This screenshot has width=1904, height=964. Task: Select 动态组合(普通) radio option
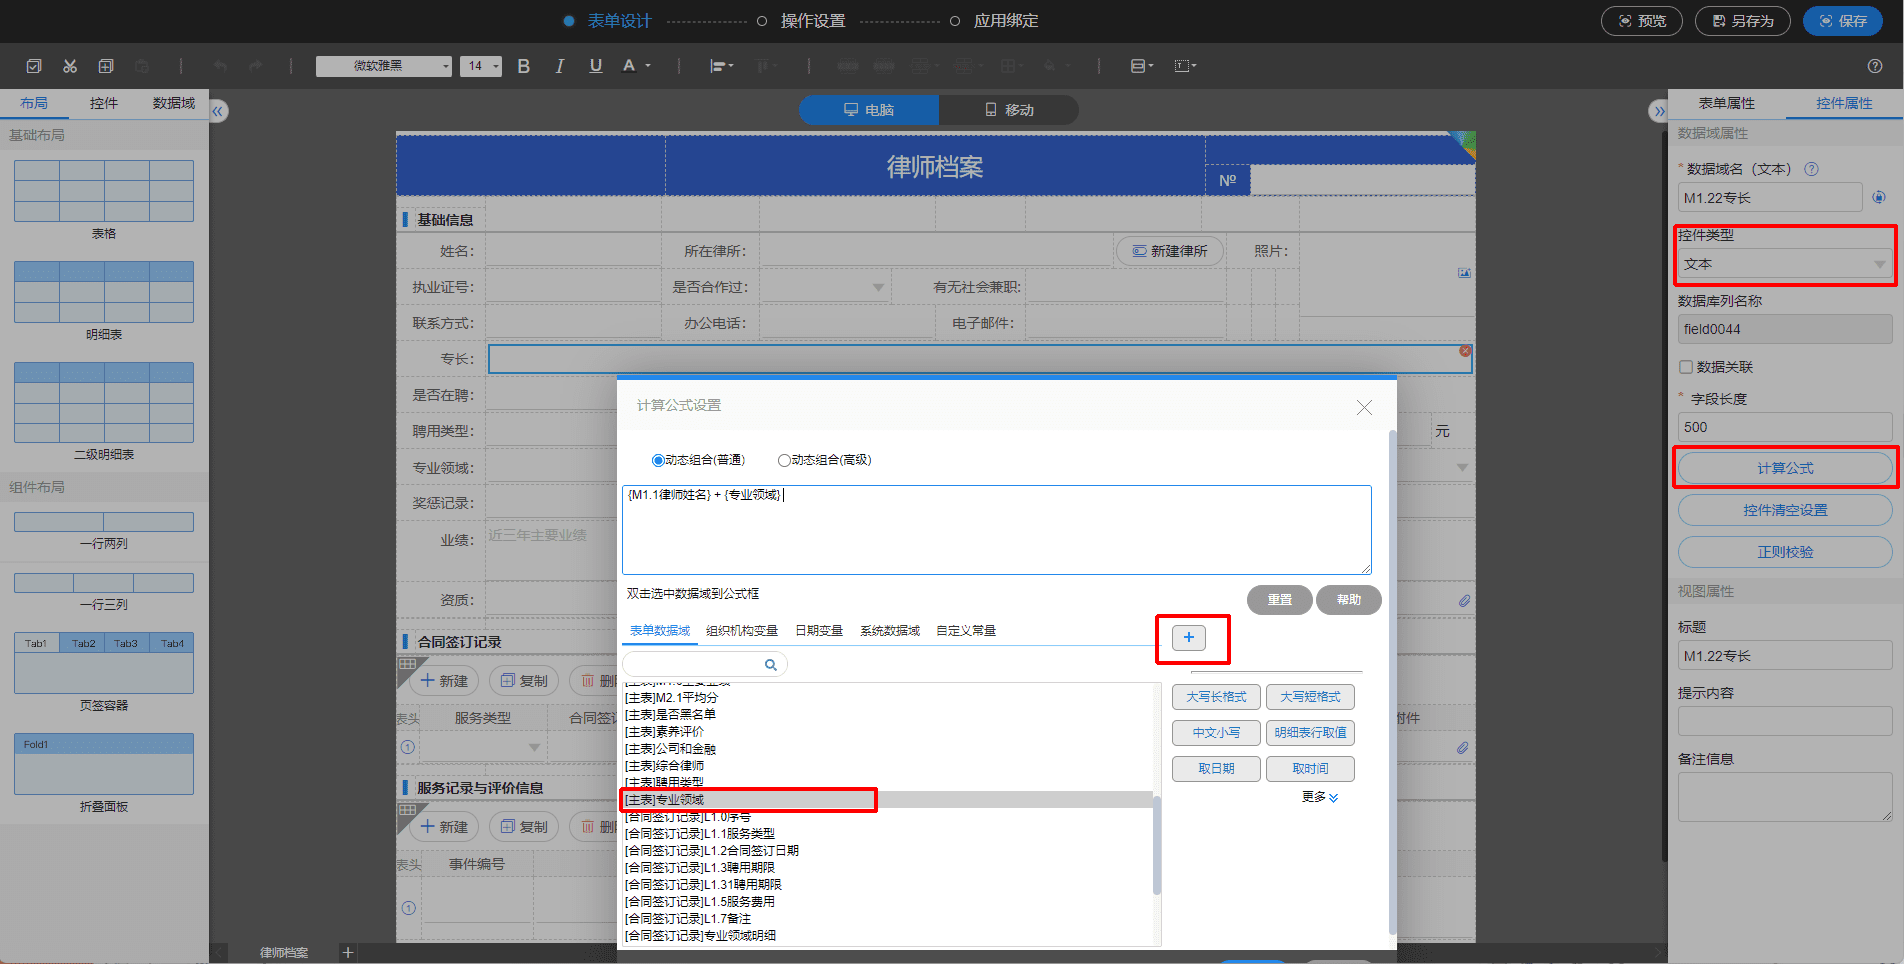(x=658, y=461)
